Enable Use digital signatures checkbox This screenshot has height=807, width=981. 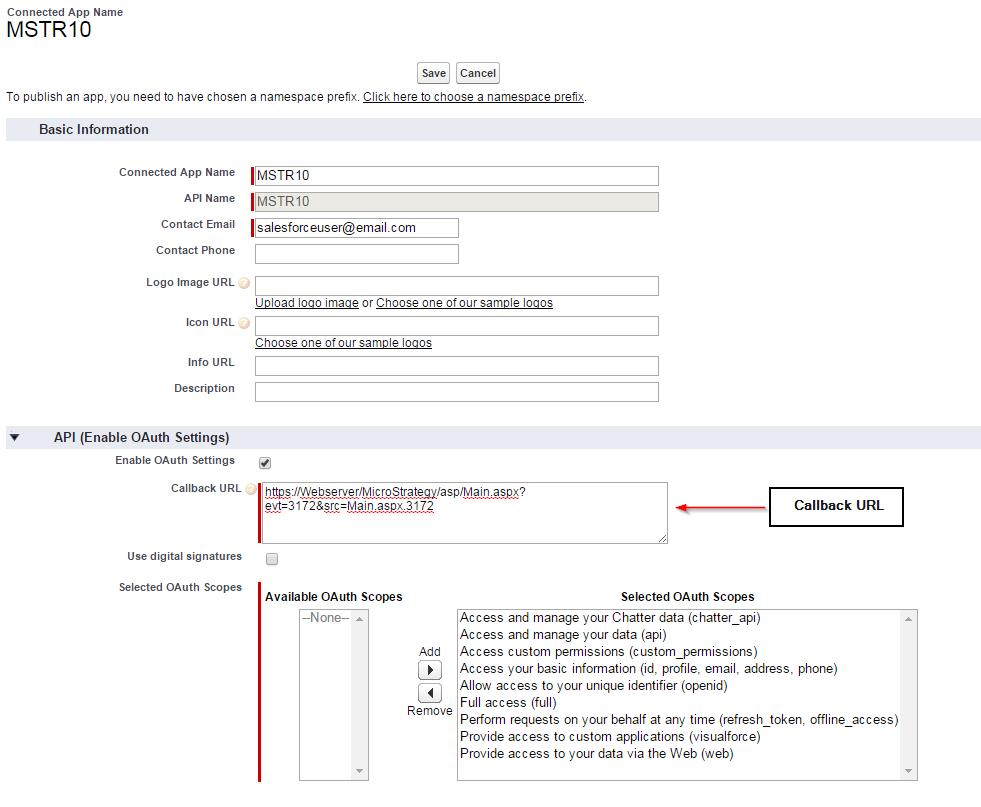point(272,559)
